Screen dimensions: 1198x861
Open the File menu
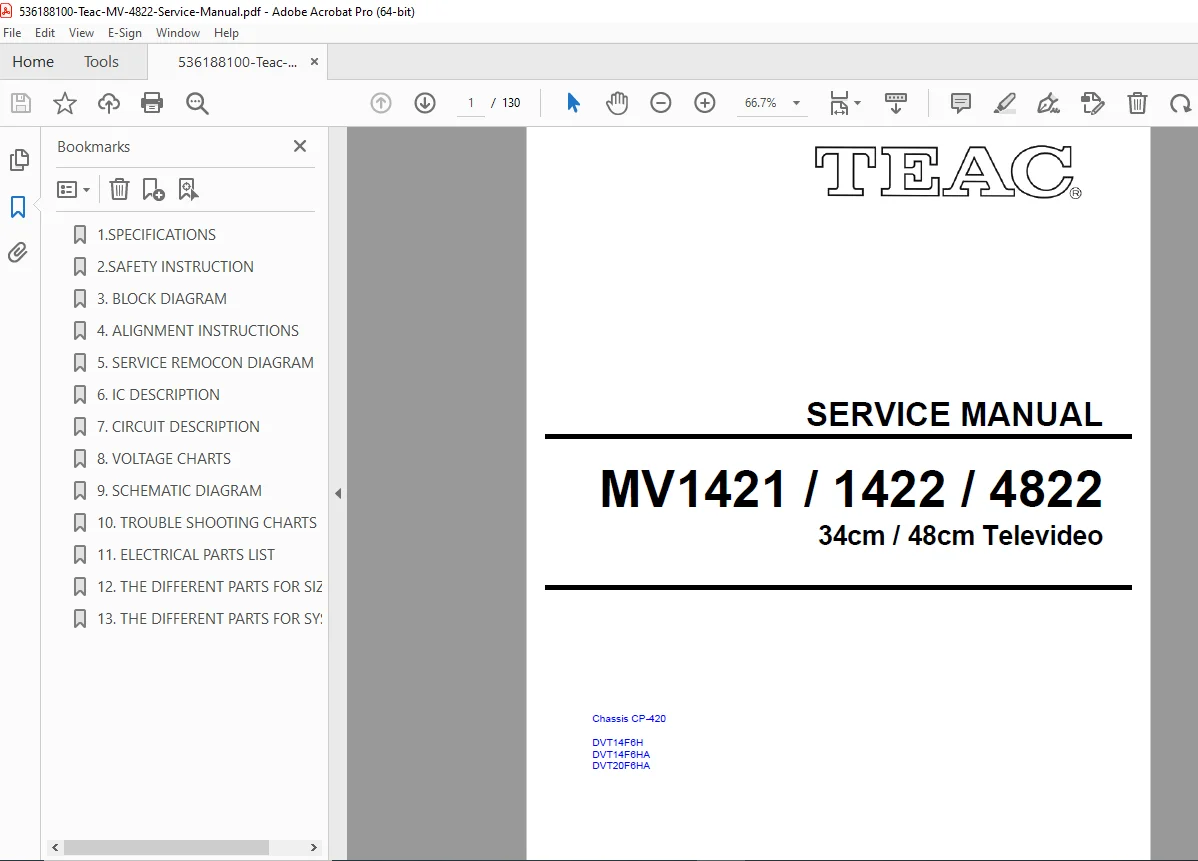12,33
